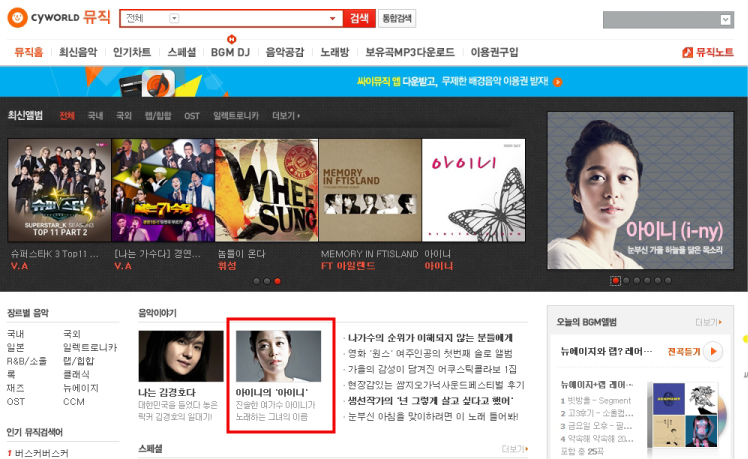The image size is (748, 459).
Task: Open the Whee Sung album cover
Action: pos(267,190)
